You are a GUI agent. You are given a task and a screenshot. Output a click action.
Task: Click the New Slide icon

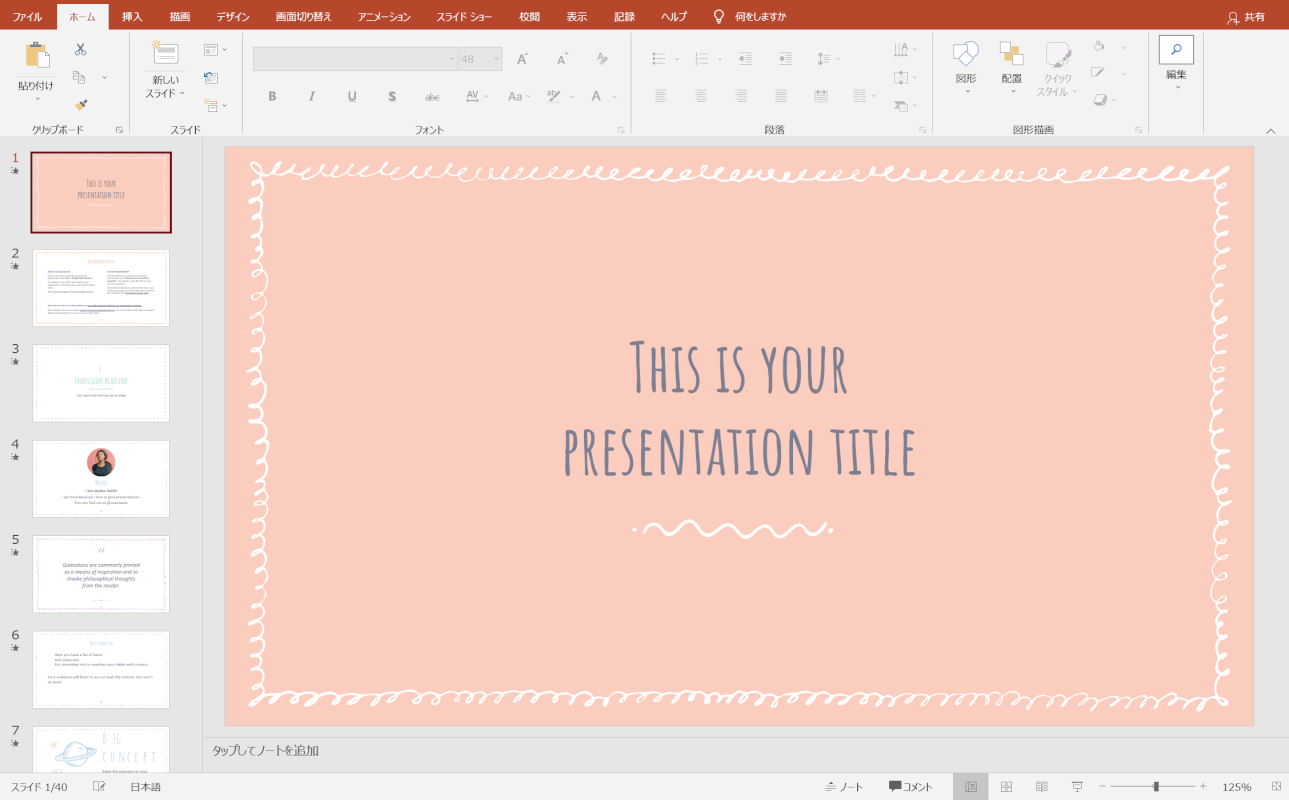pos(165,54)
